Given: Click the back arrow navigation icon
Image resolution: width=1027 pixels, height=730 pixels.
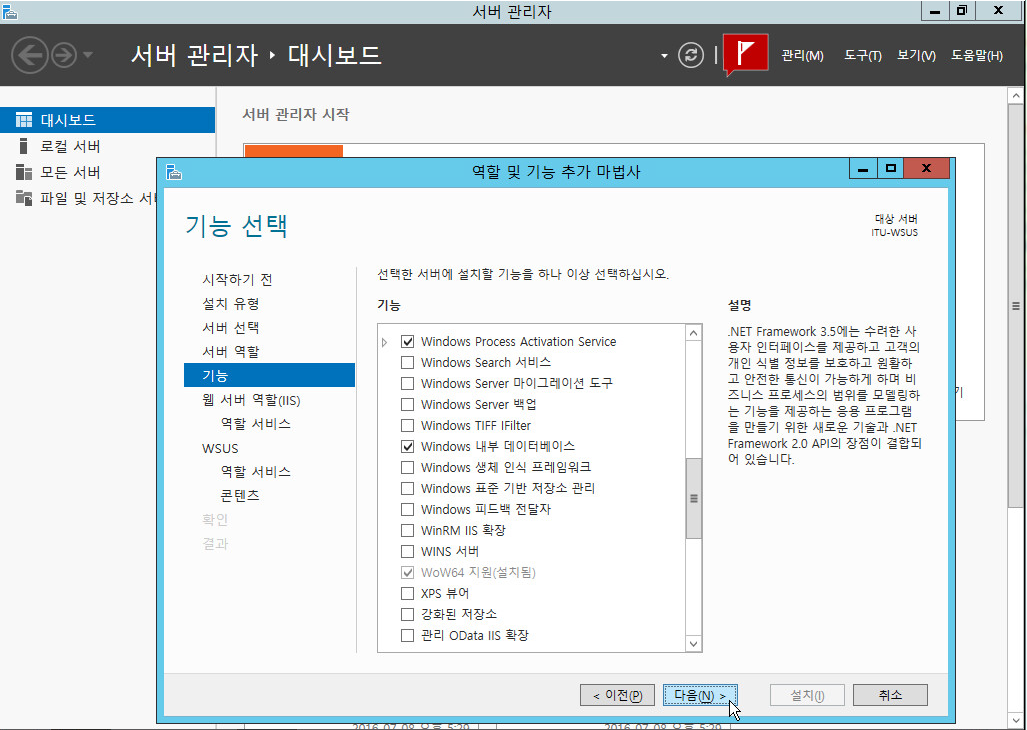Looking at the screenshot, I should (29, 55).
